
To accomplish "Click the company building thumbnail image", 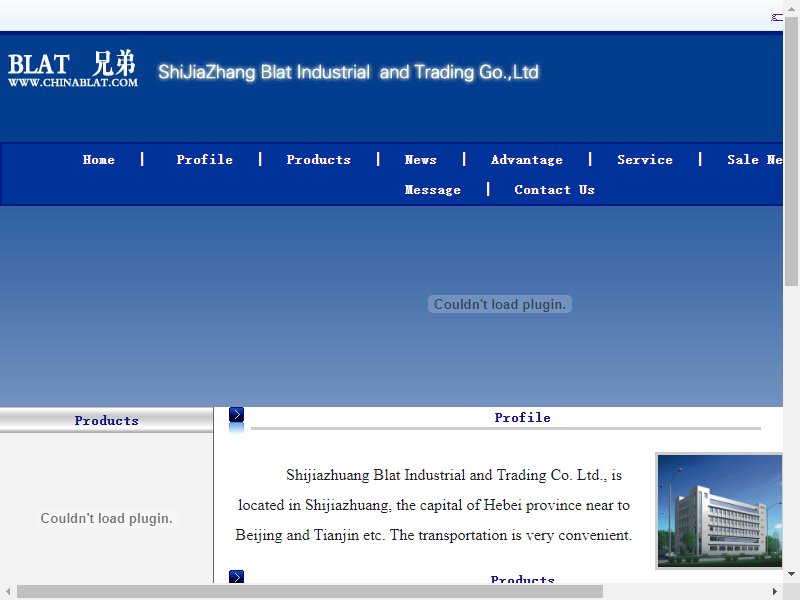I will click(x=719, y=511).
